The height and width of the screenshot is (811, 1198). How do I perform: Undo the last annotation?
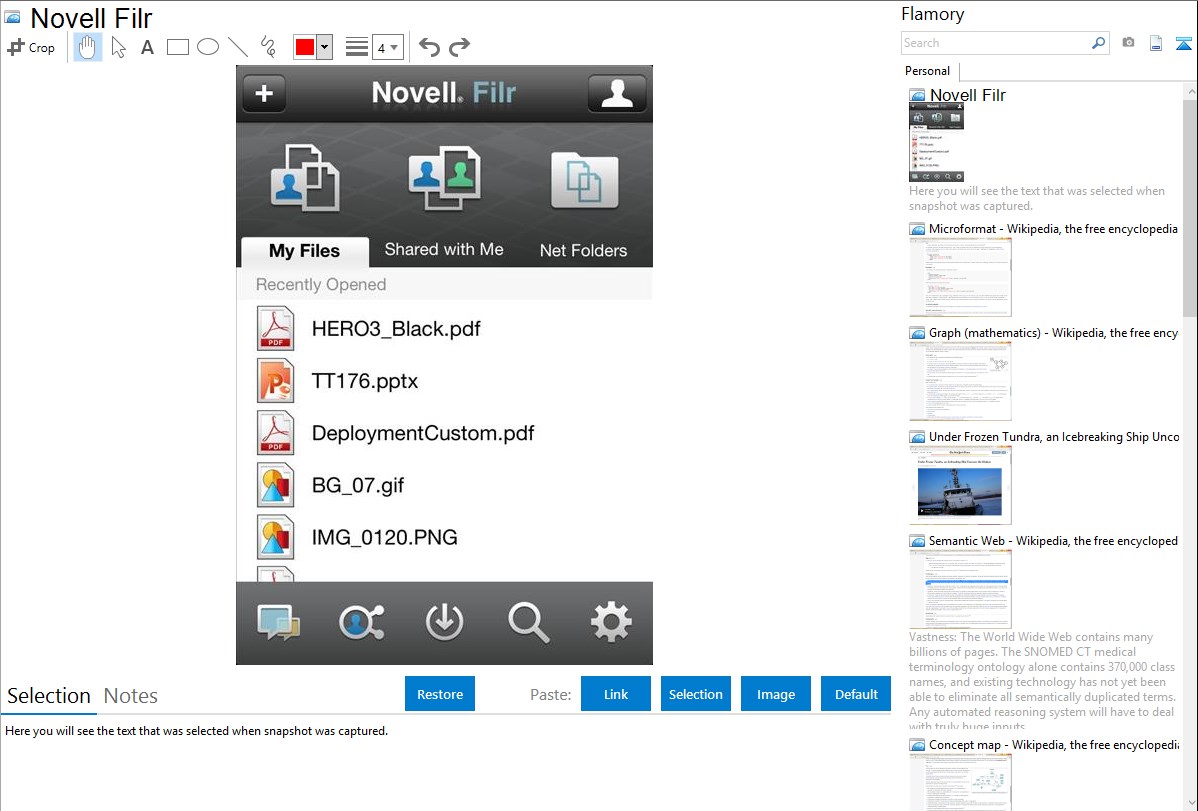[x=429, y=47]
